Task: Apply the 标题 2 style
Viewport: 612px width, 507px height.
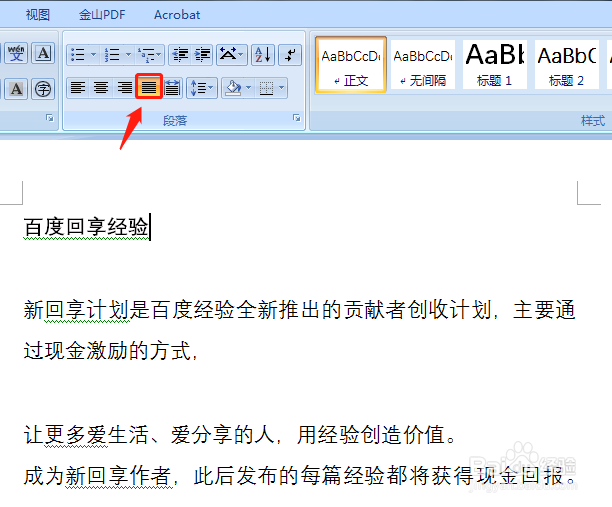Action: pyautogui.click(x=566, y=65)
